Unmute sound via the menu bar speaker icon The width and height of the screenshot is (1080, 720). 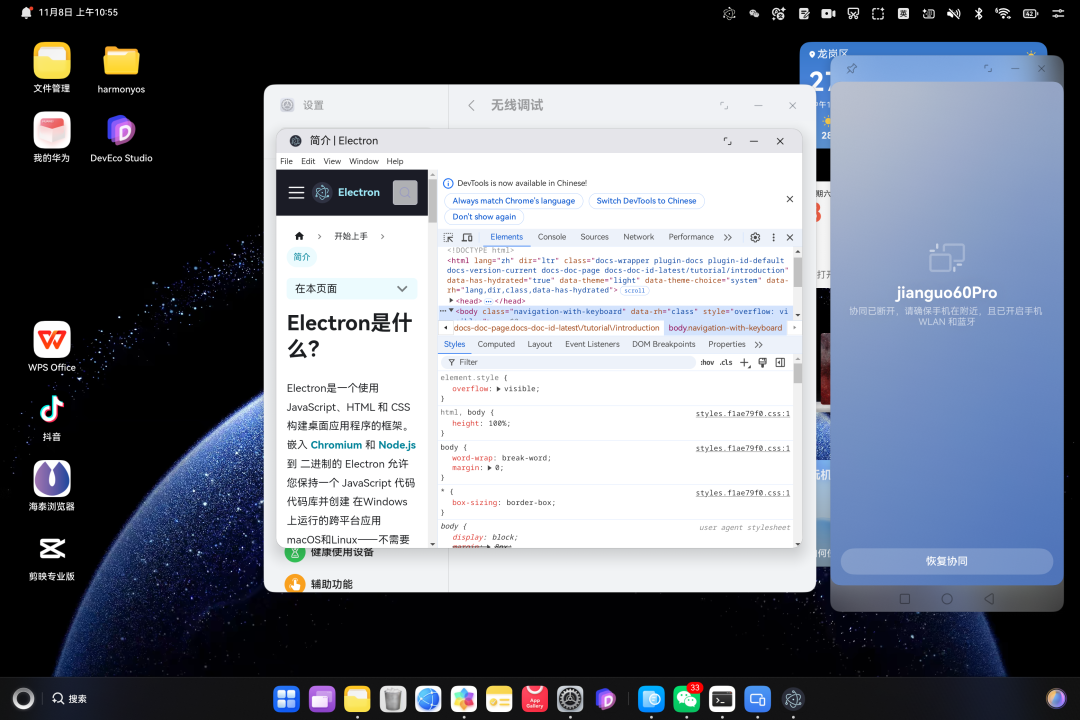coord(954,13)
